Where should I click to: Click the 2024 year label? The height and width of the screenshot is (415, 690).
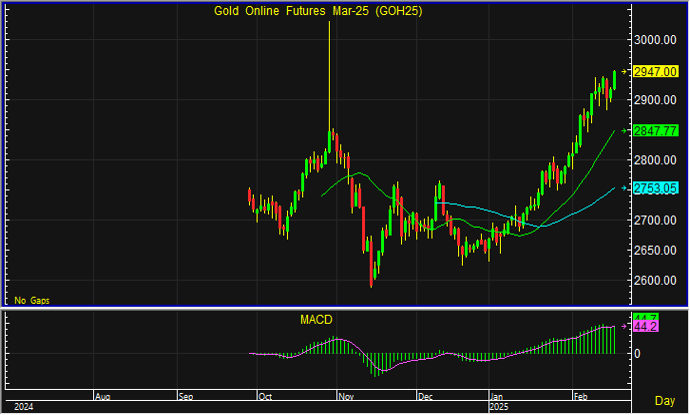pos(23,407)
